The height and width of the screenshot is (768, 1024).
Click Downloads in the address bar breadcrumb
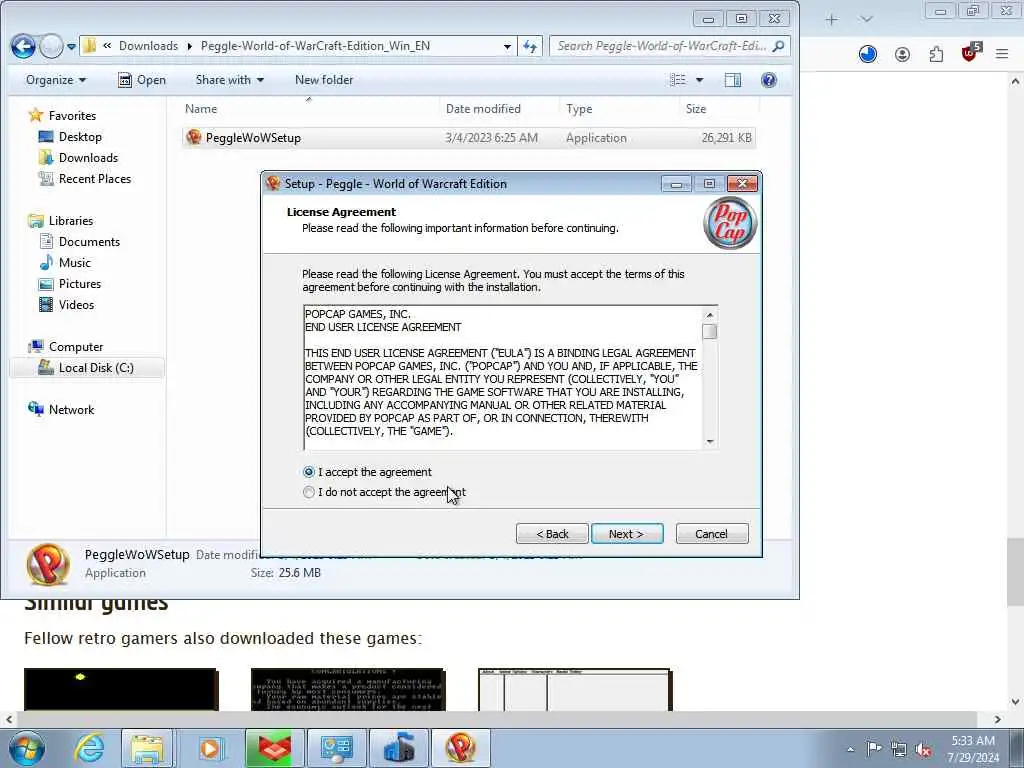148,46
